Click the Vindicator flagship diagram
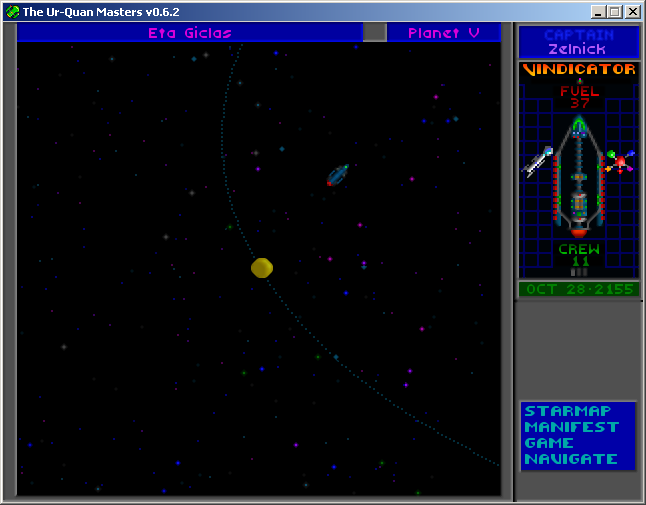 pos(579,177)
